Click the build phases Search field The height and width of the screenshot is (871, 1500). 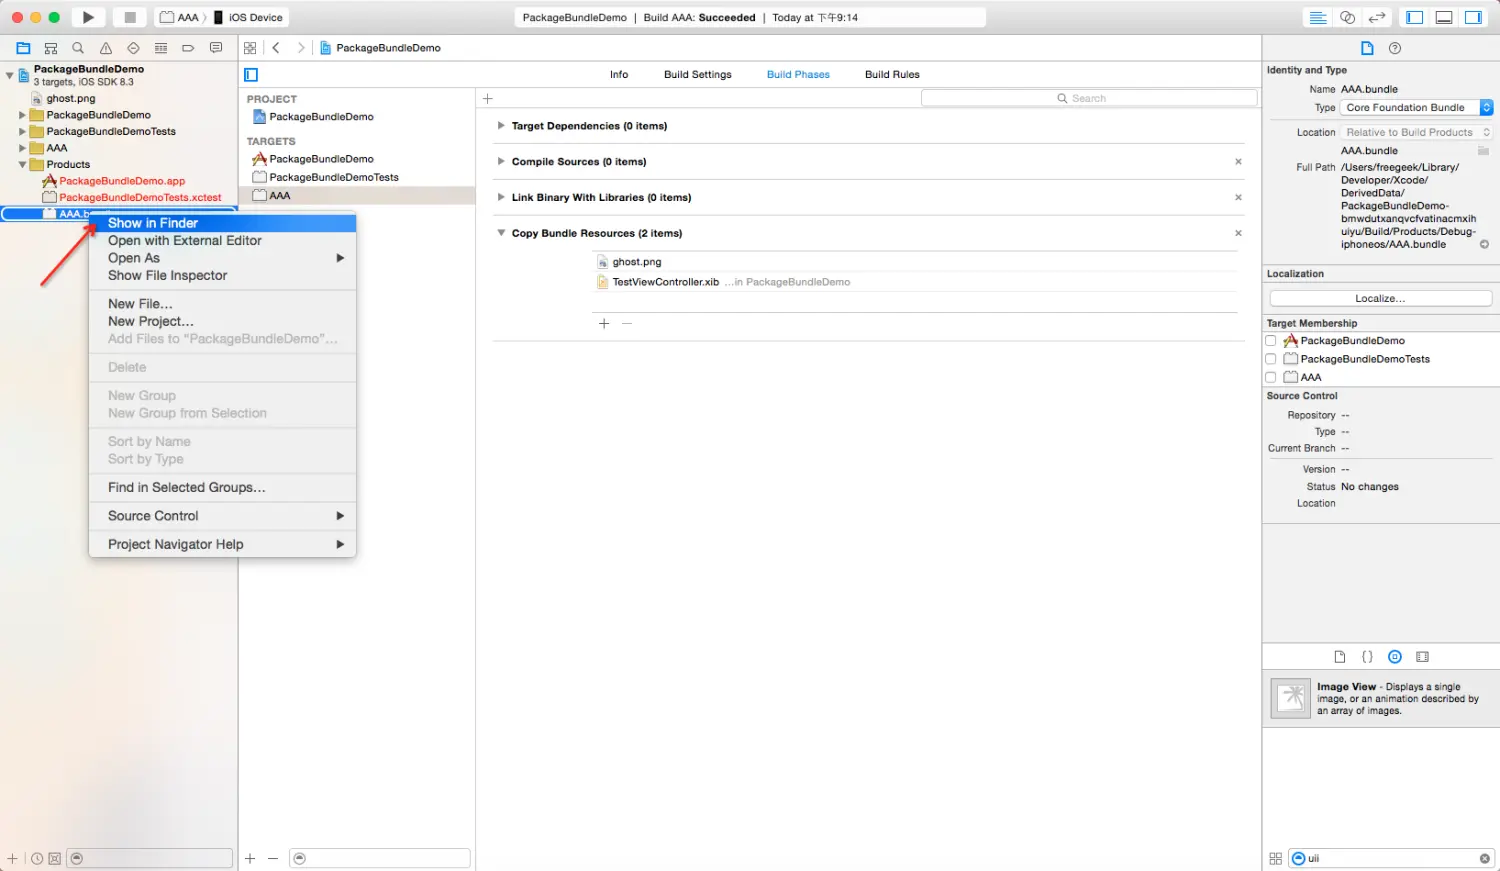(x=1088, y=99)
